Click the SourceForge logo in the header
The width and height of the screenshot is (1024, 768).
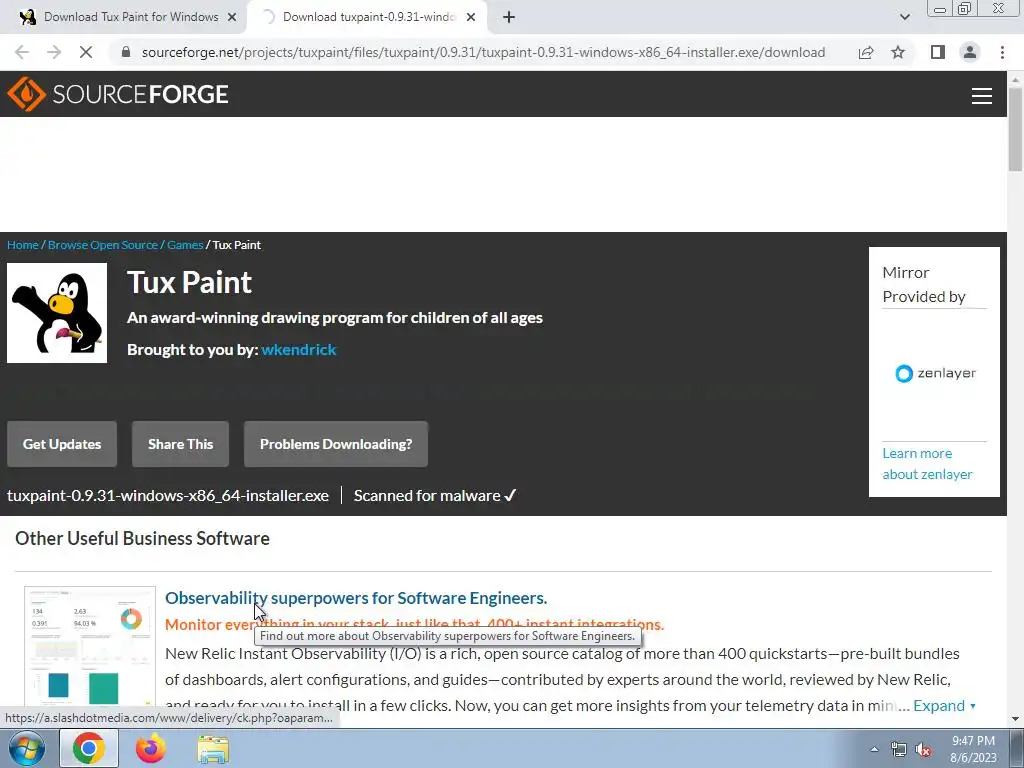(x=118, y=94)
